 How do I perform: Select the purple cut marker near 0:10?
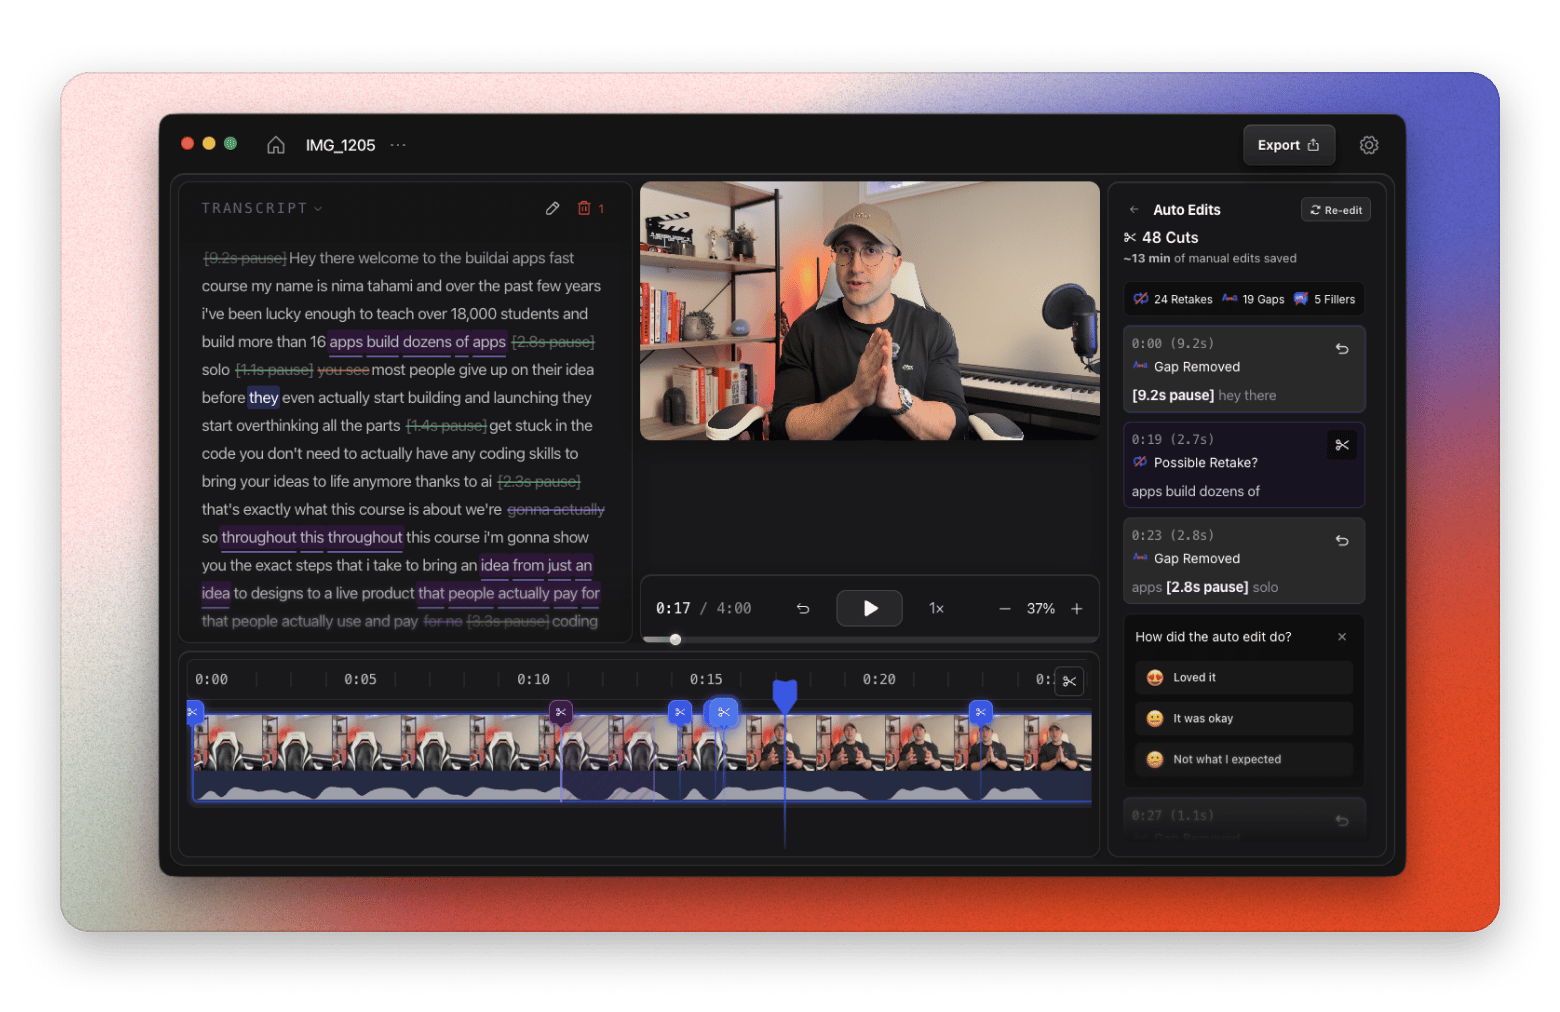pos(561,712)
